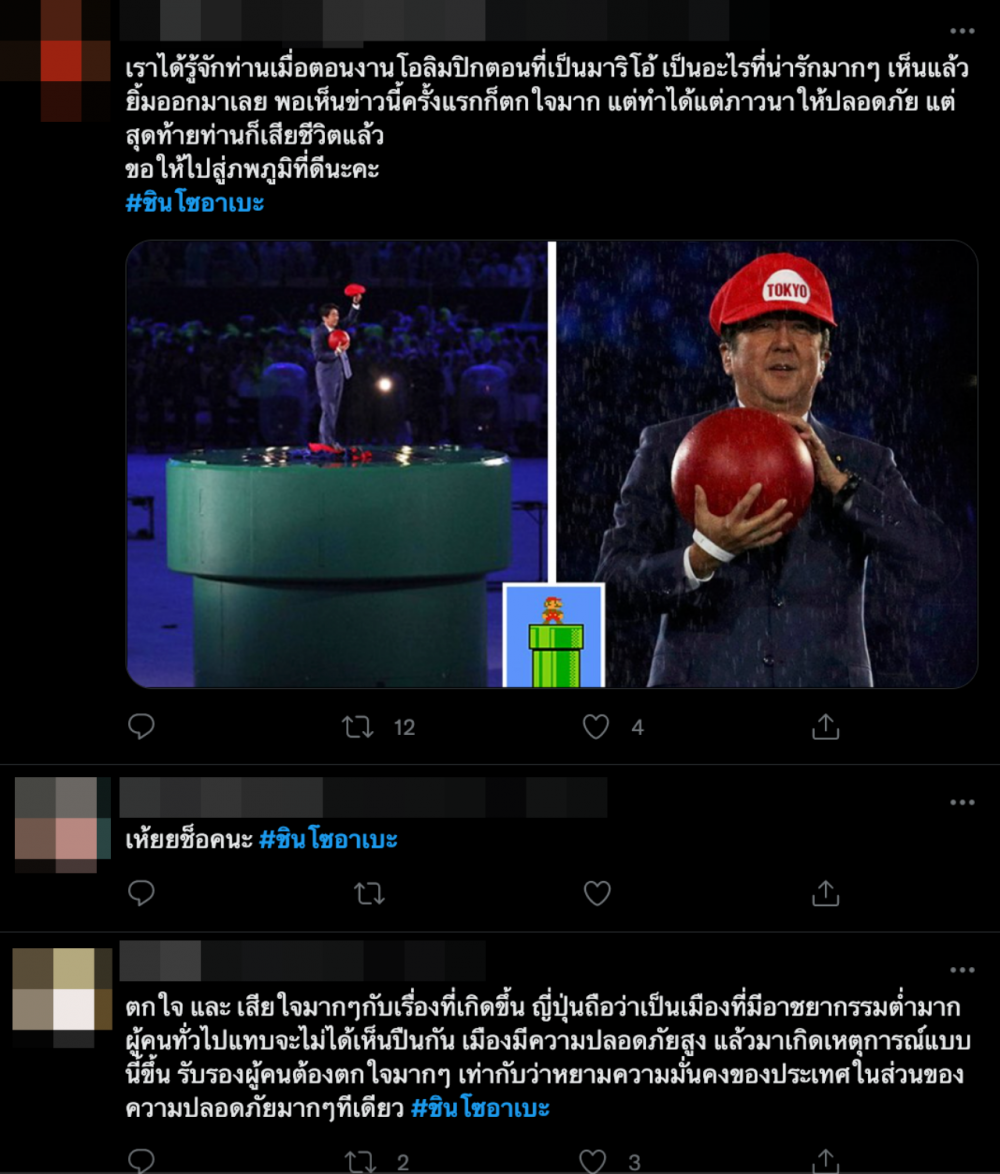Reply to the Mario Olympics tweet
This screenshot has height=1174, width=1000.
(141, 726)
